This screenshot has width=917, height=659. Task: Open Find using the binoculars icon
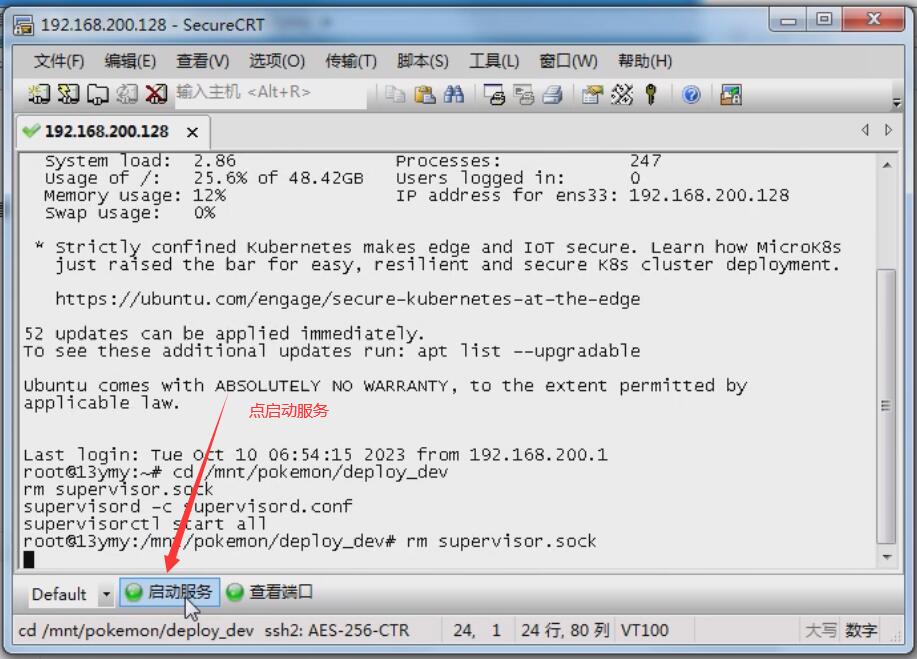(454, 94)
